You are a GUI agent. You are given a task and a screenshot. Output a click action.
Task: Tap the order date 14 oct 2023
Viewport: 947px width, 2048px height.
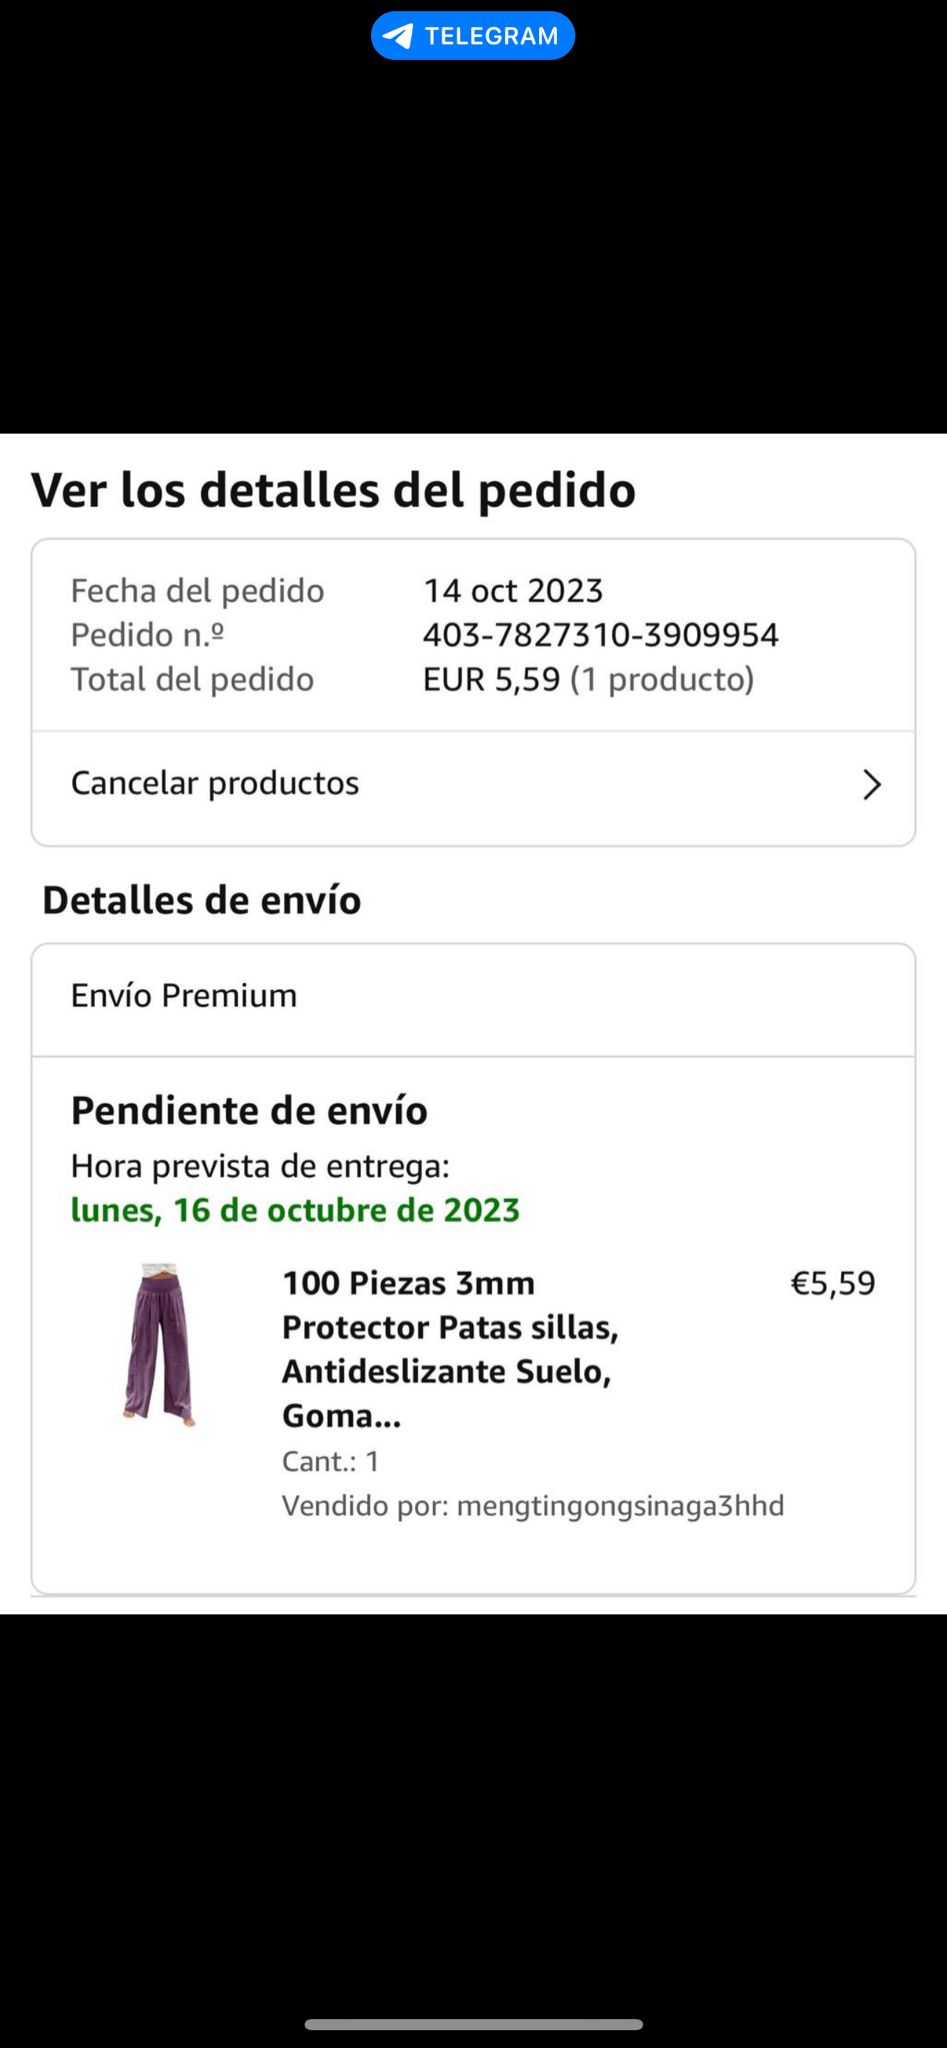(x=513, y=591)
